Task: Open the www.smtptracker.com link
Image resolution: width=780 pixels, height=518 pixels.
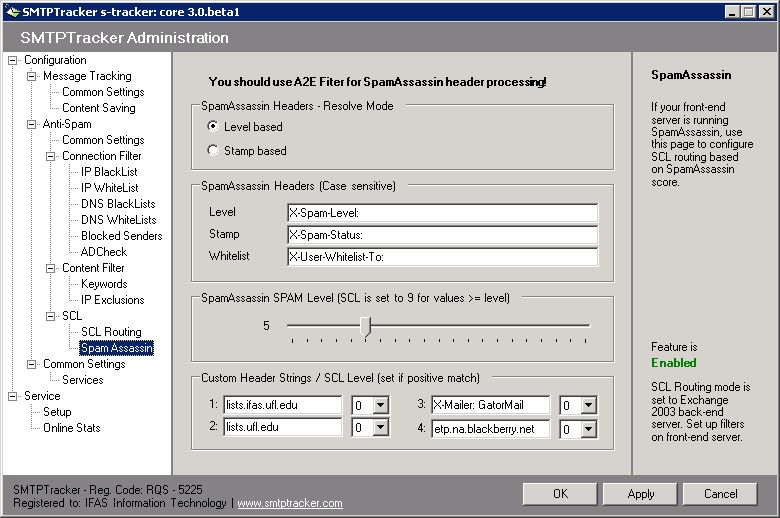Action: 289,503
